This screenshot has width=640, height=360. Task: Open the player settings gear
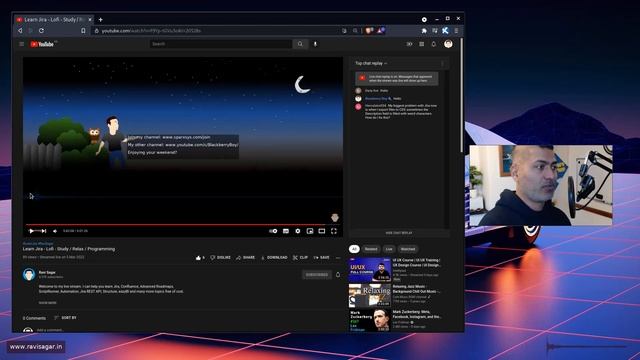tap(298, 231)
